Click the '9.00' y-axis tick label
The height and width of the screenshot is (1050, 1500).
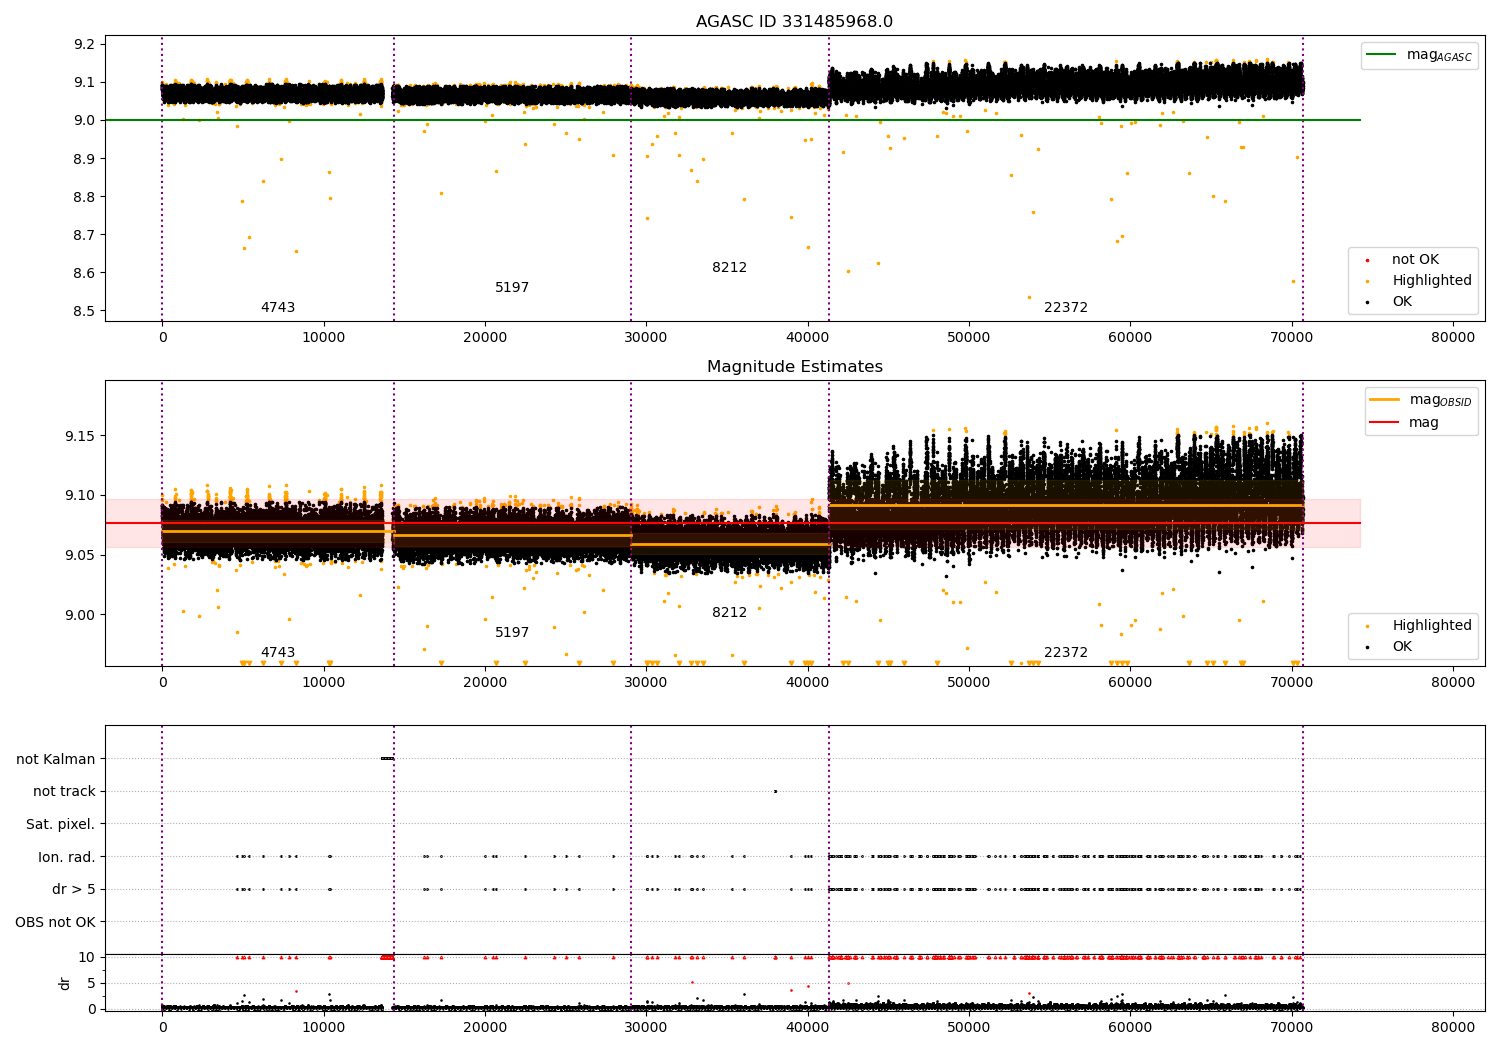(x=80, y=615)
